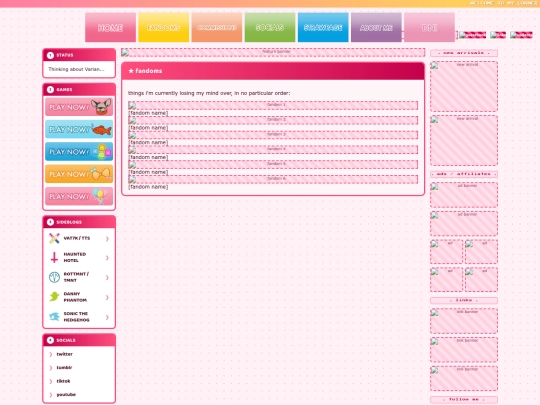This screenshot has height=405, width=540.
Task: Click the fandom 1 banner image
Action: [x=273, y=105]
